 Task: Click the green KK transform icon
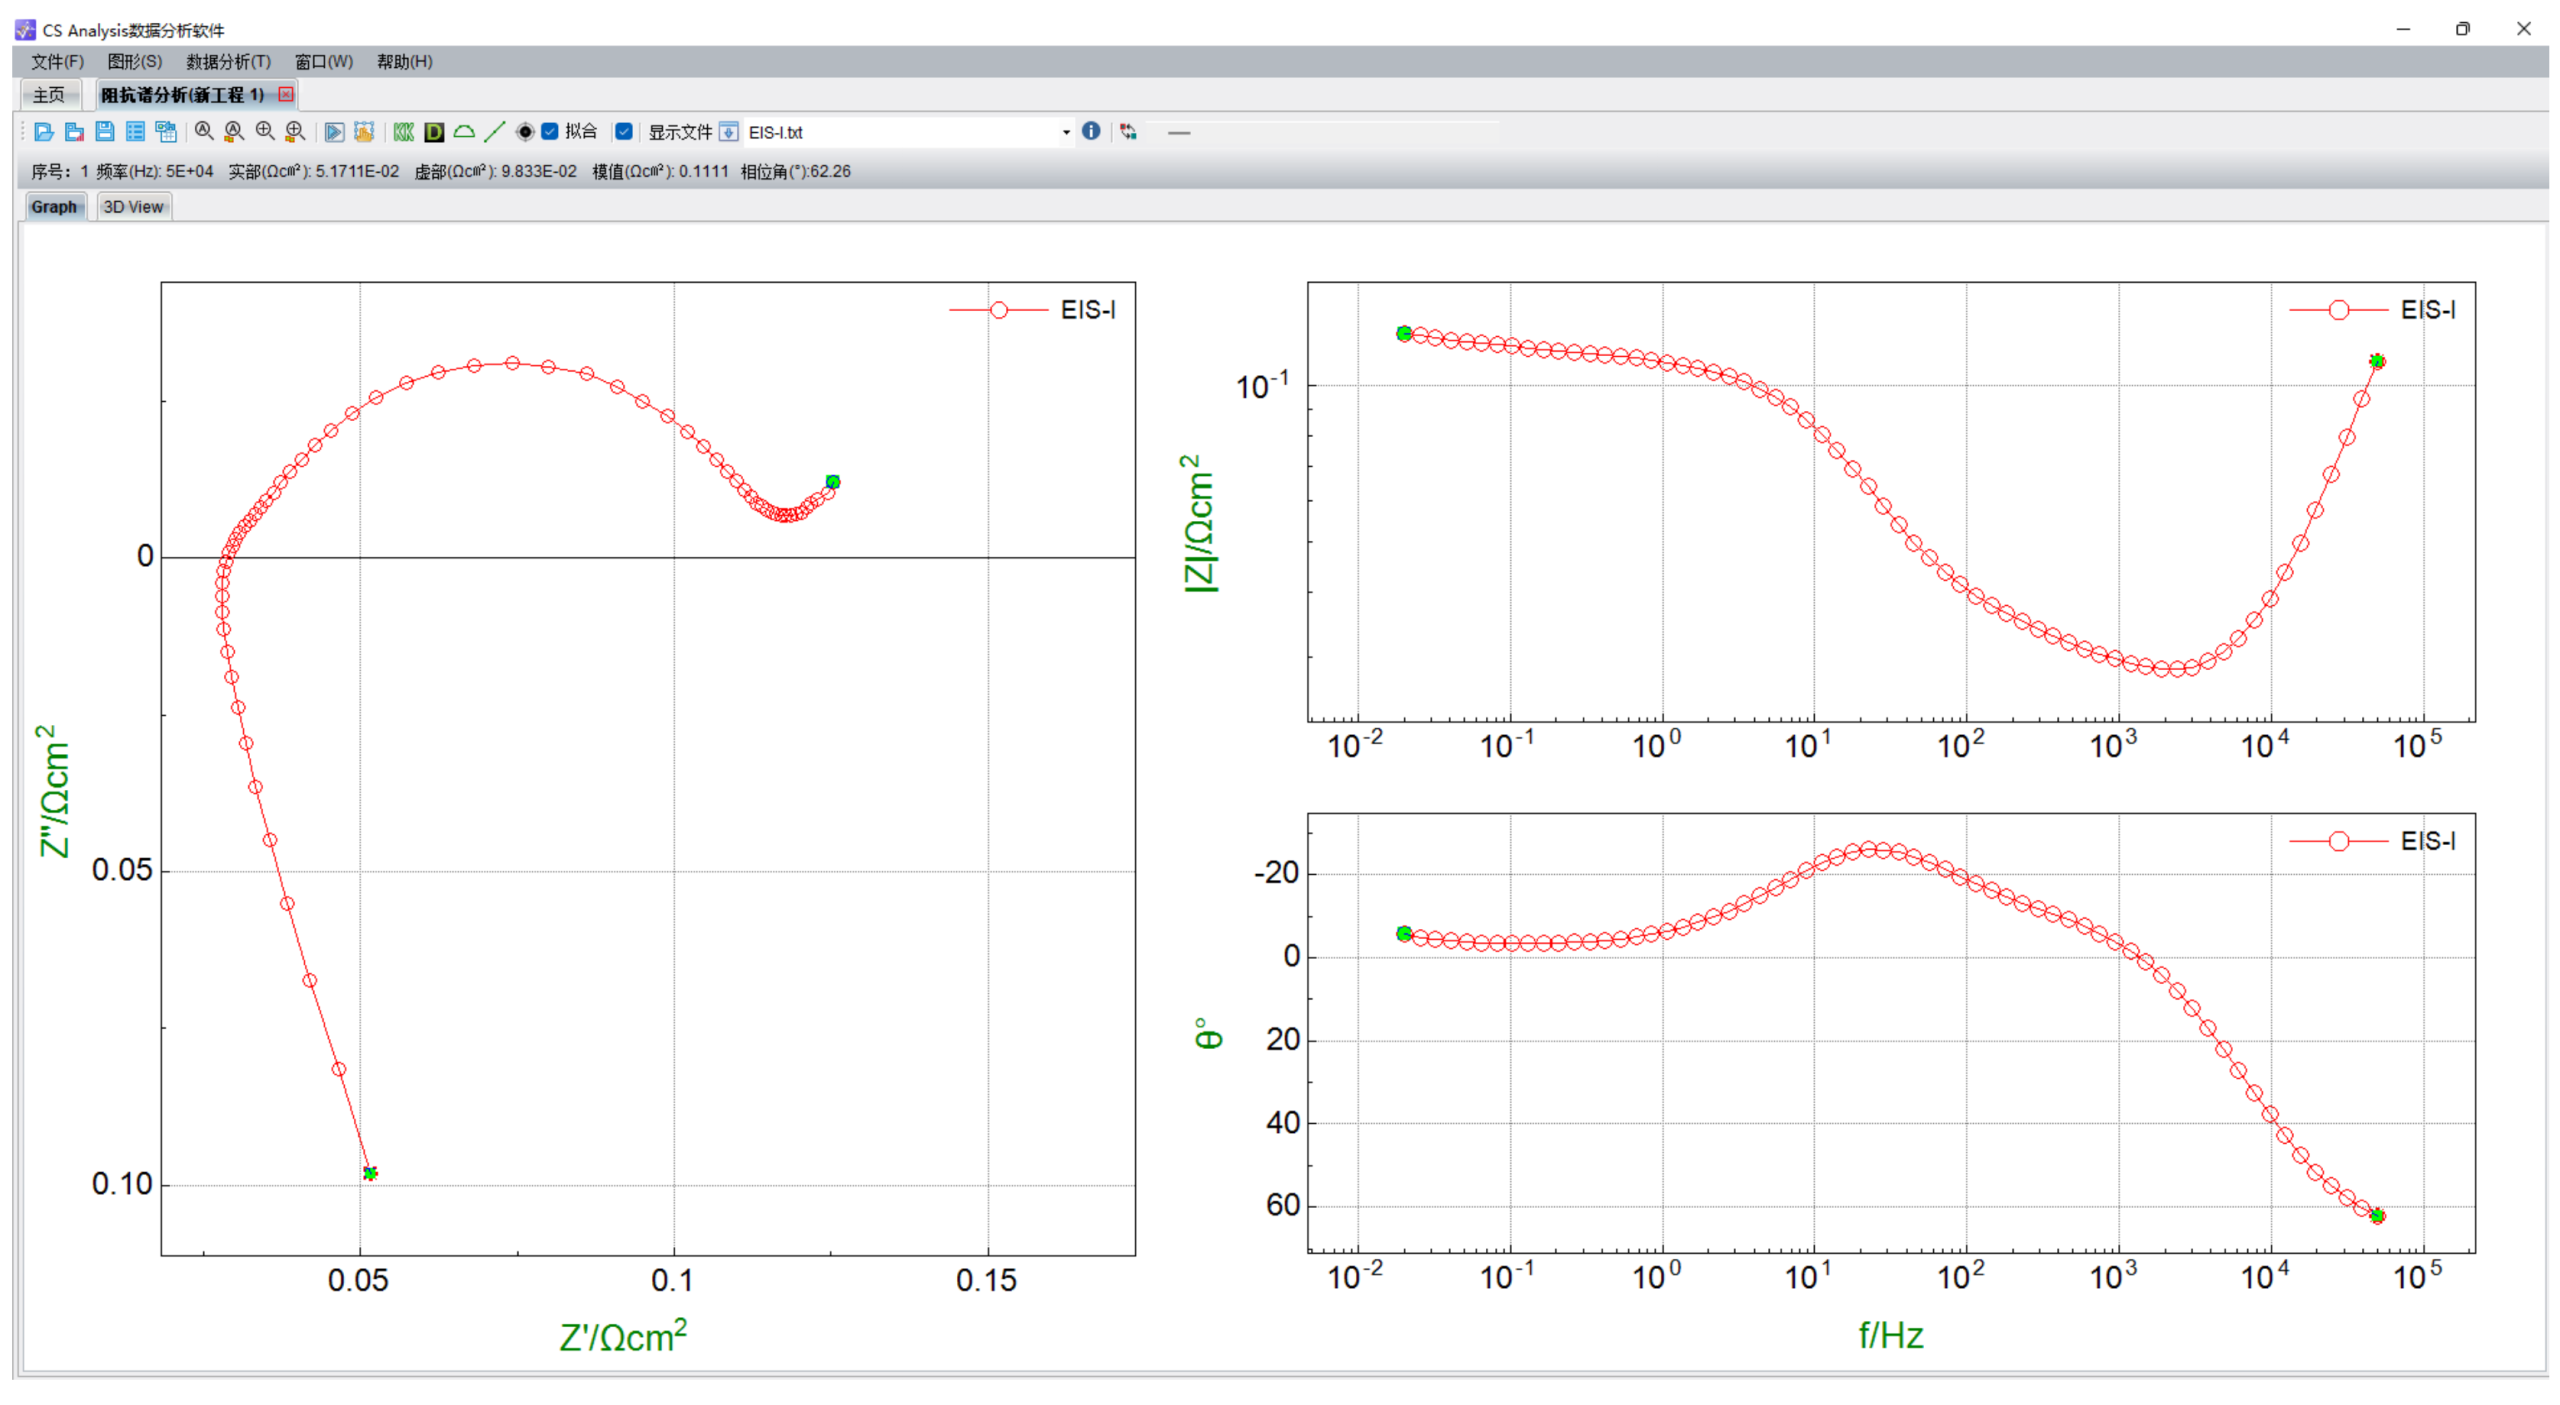pyautogui.click(x=403, y=132)
